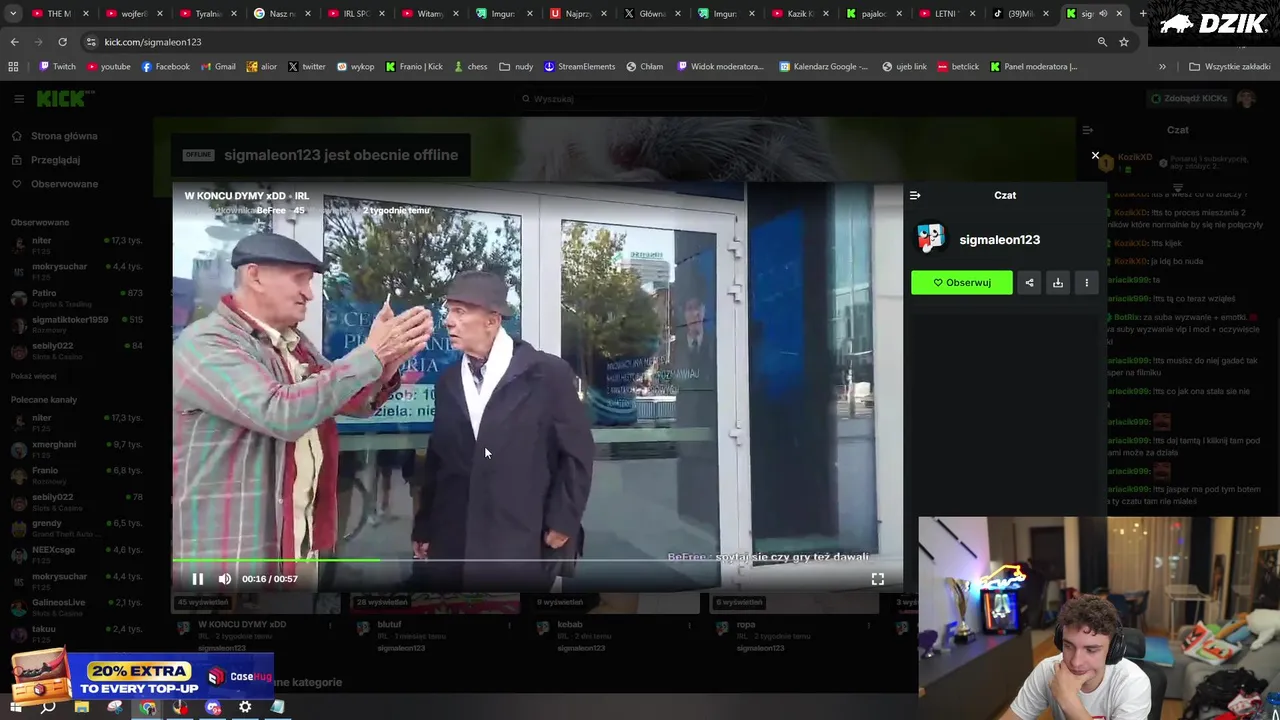Viewport: 1280px width, 720px height.
Task: Download the clip via download icon
Action: (1058, 283)
